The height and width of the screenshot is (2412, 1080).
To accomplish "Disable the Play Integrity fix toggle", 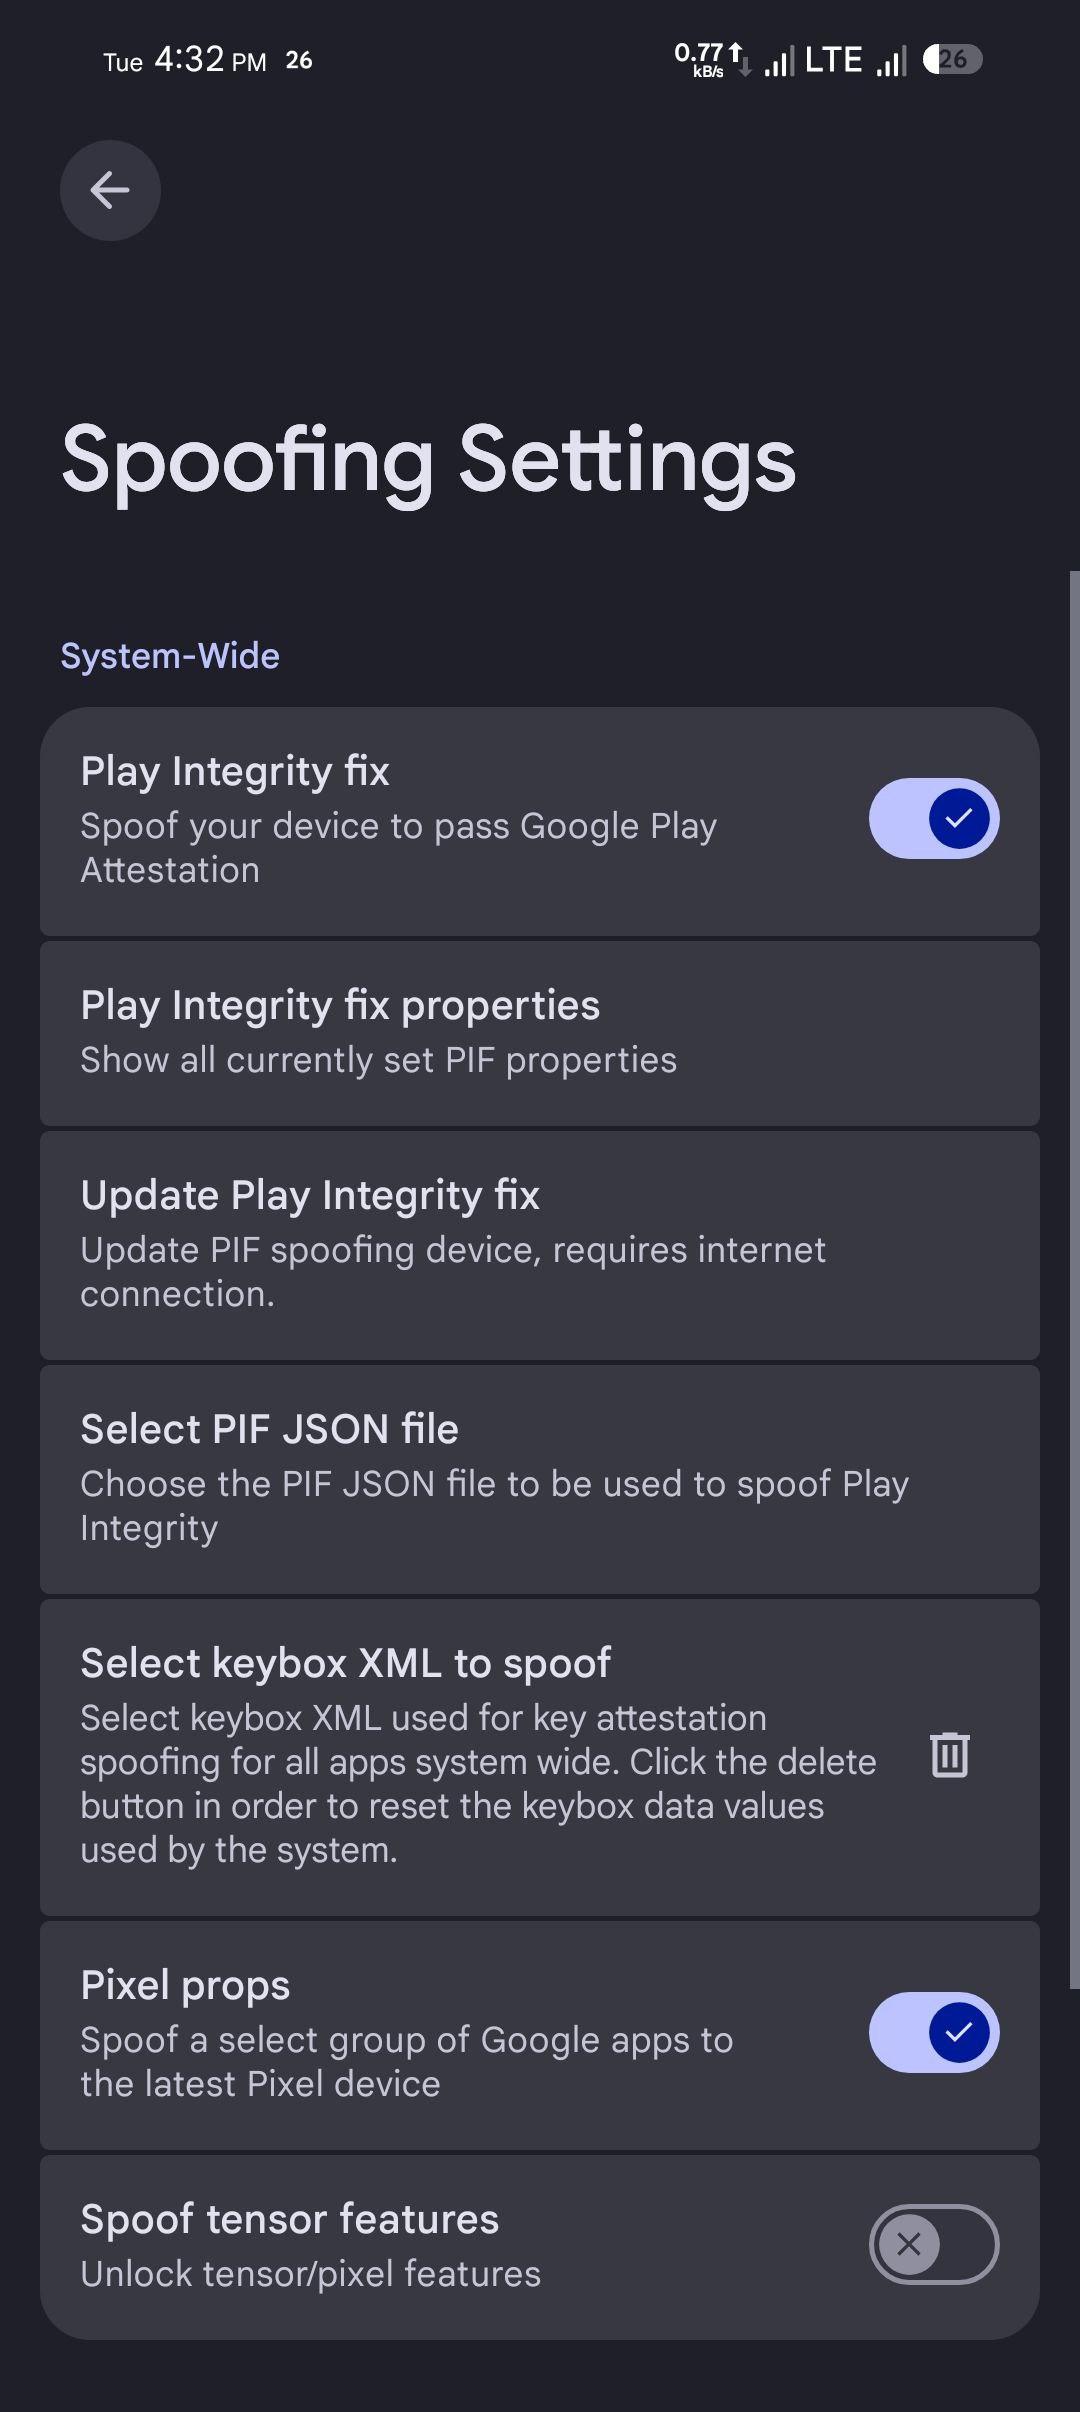I will point(933,819).
